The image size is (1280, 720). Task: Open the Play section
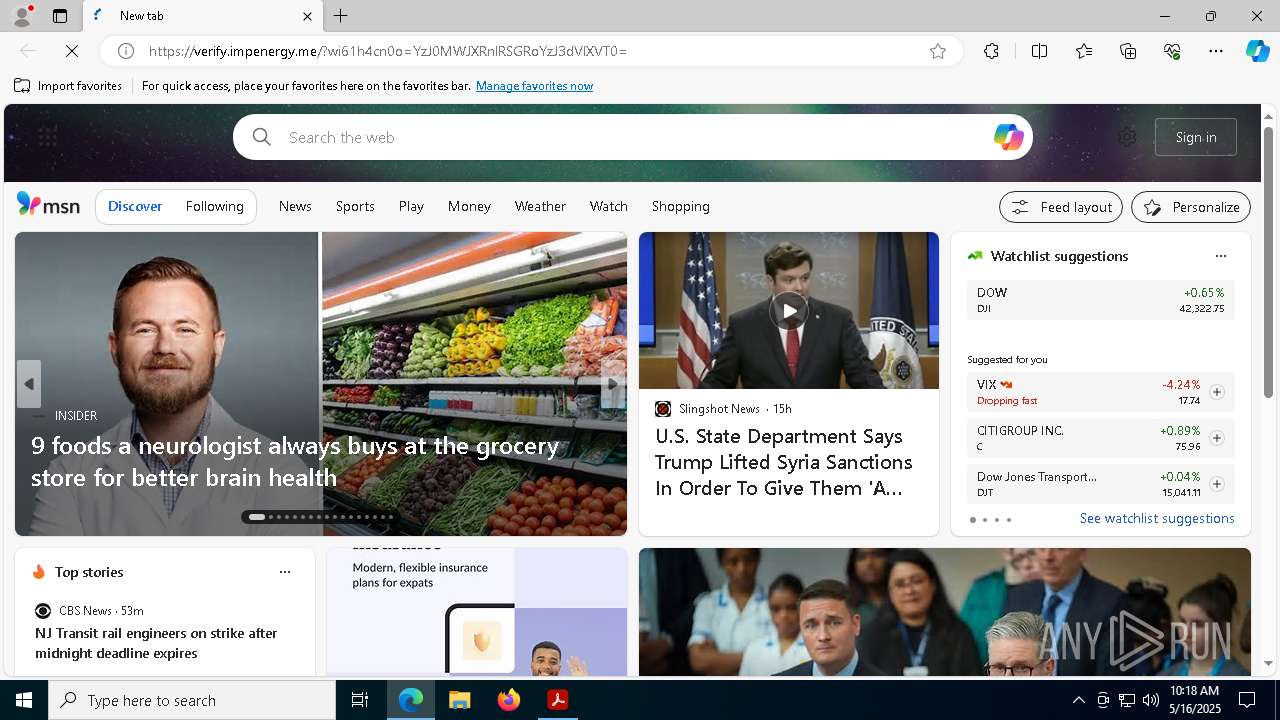411,206
